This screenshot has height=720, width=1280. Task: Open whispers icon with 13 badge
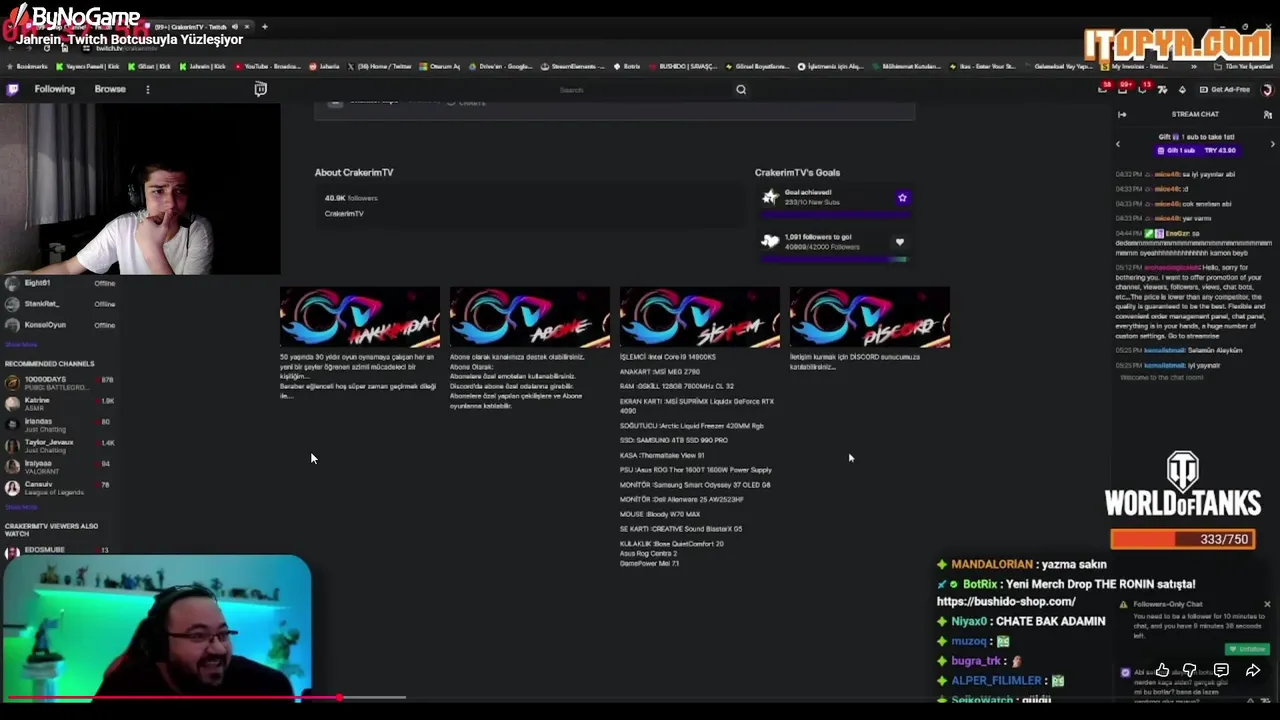click(1143, 89)
